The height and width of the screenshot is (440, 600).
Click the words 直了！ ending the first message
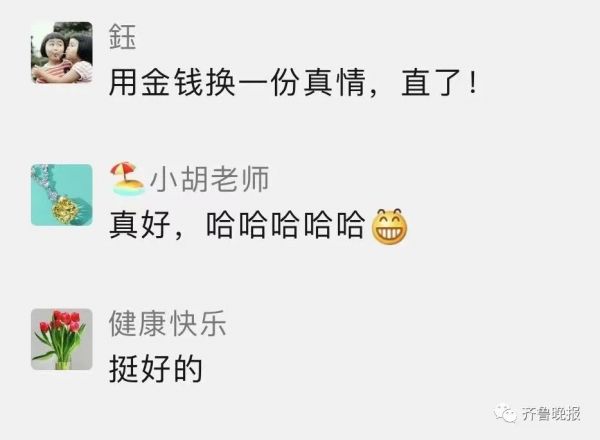point(440,82)
